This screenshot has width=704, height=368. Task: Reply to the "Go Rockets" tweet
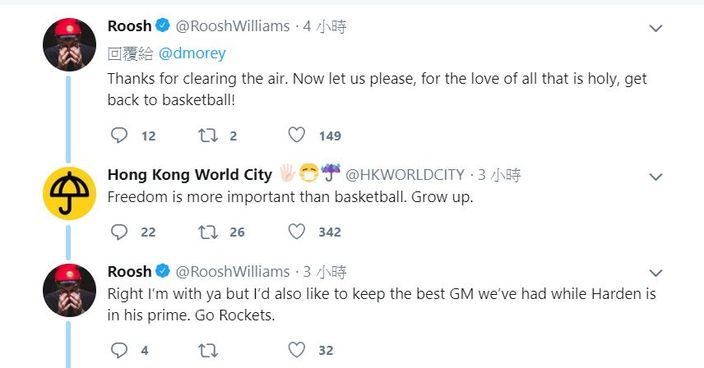(119, 350)
